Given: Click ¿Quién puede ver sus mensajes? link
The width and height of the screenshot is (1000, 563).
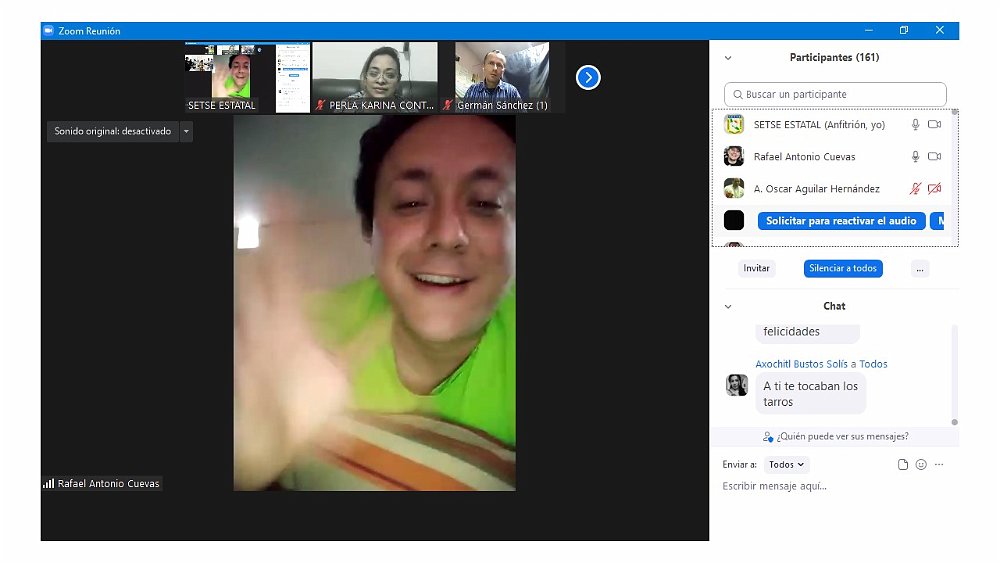Looking at the screenshot, I should click(835, 437).
